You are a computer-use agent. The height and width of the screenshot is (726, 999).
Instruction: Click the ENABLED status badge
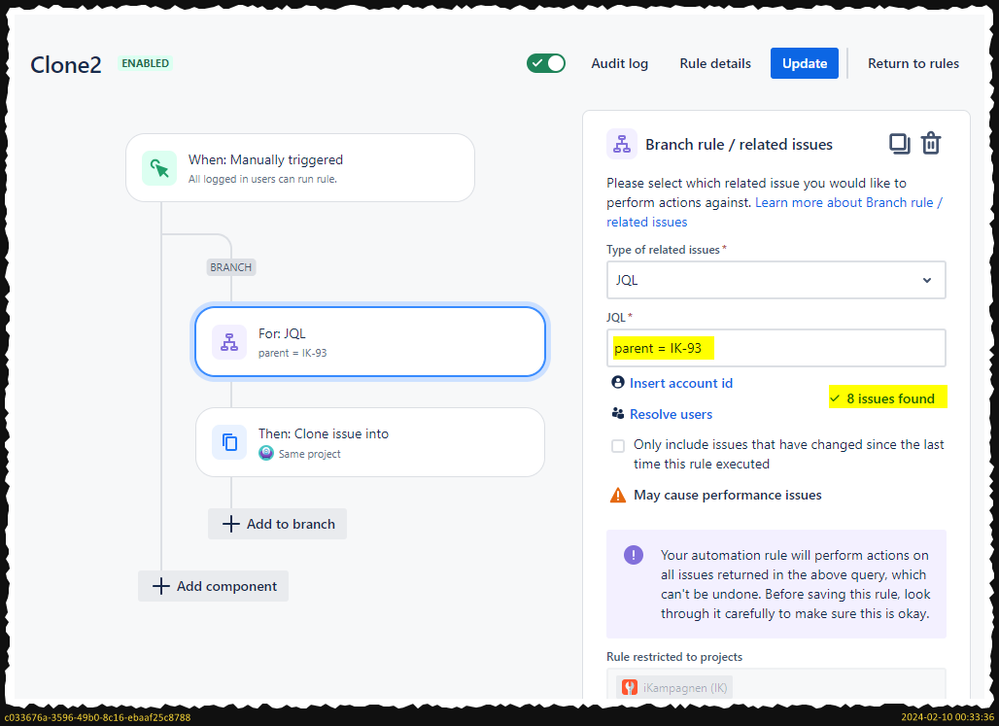coord(145,63)
